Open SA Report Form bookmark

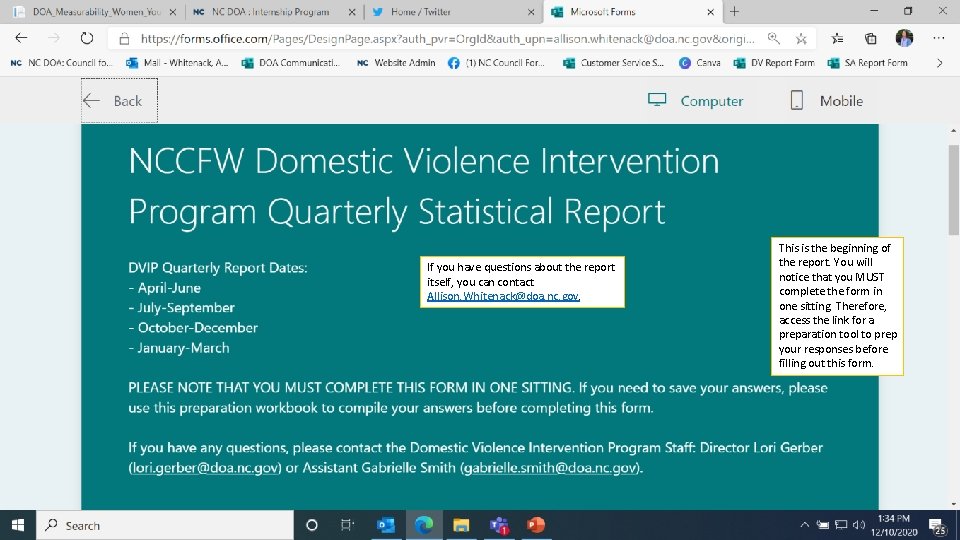(x=868, y=62)
